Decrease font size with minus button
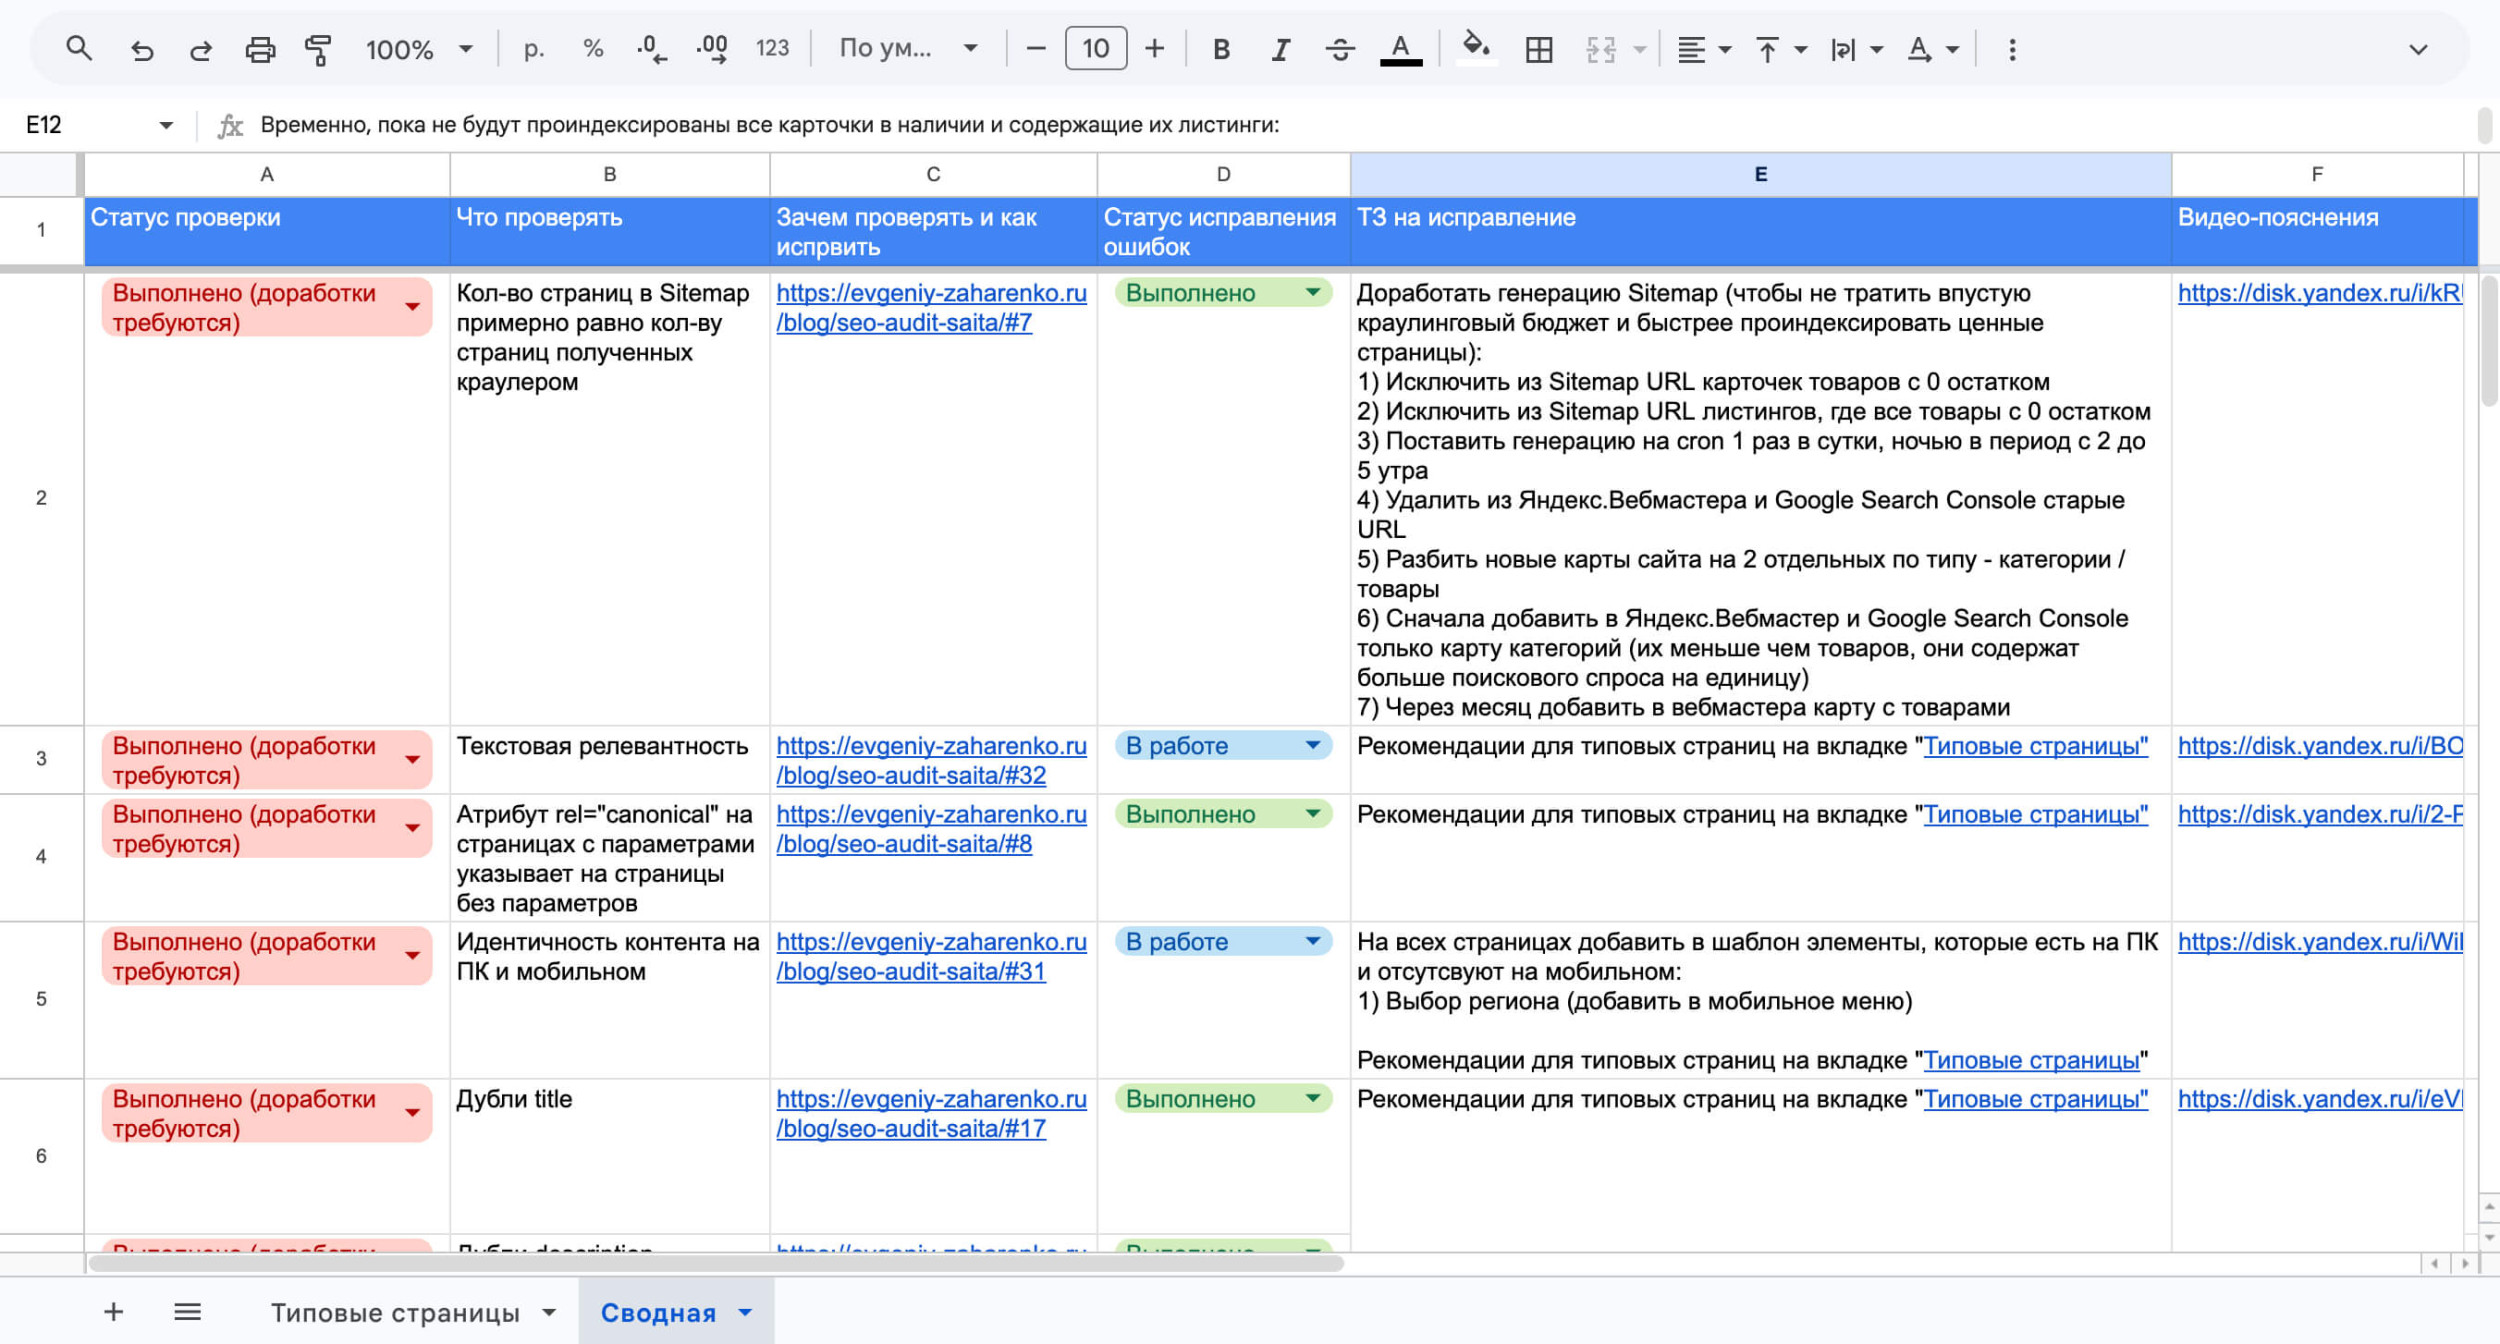The image size is (2500, 1344). point(1036,49)
